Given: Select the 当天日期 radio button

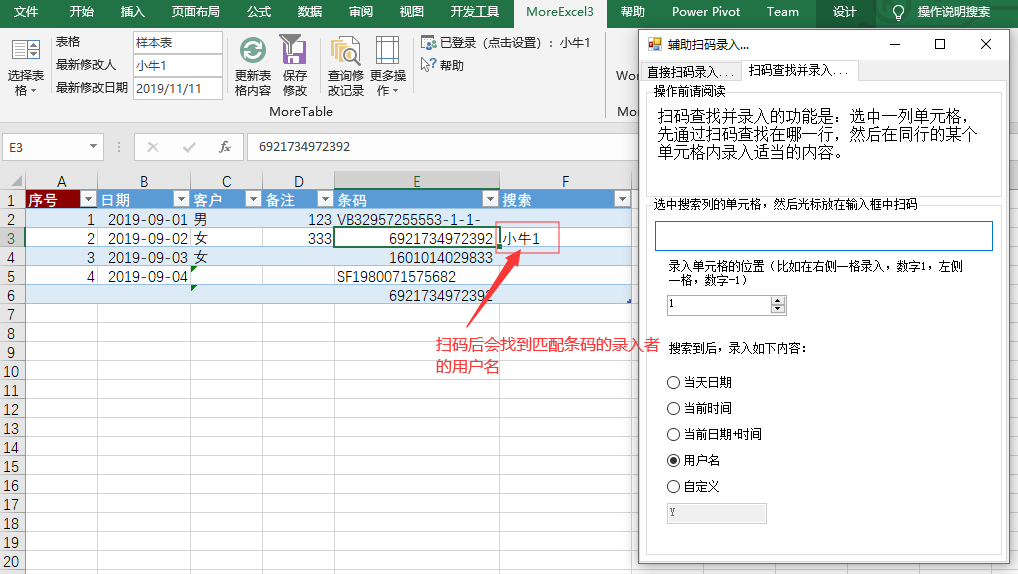Looking at the screenshot, I should pos(673,382).
